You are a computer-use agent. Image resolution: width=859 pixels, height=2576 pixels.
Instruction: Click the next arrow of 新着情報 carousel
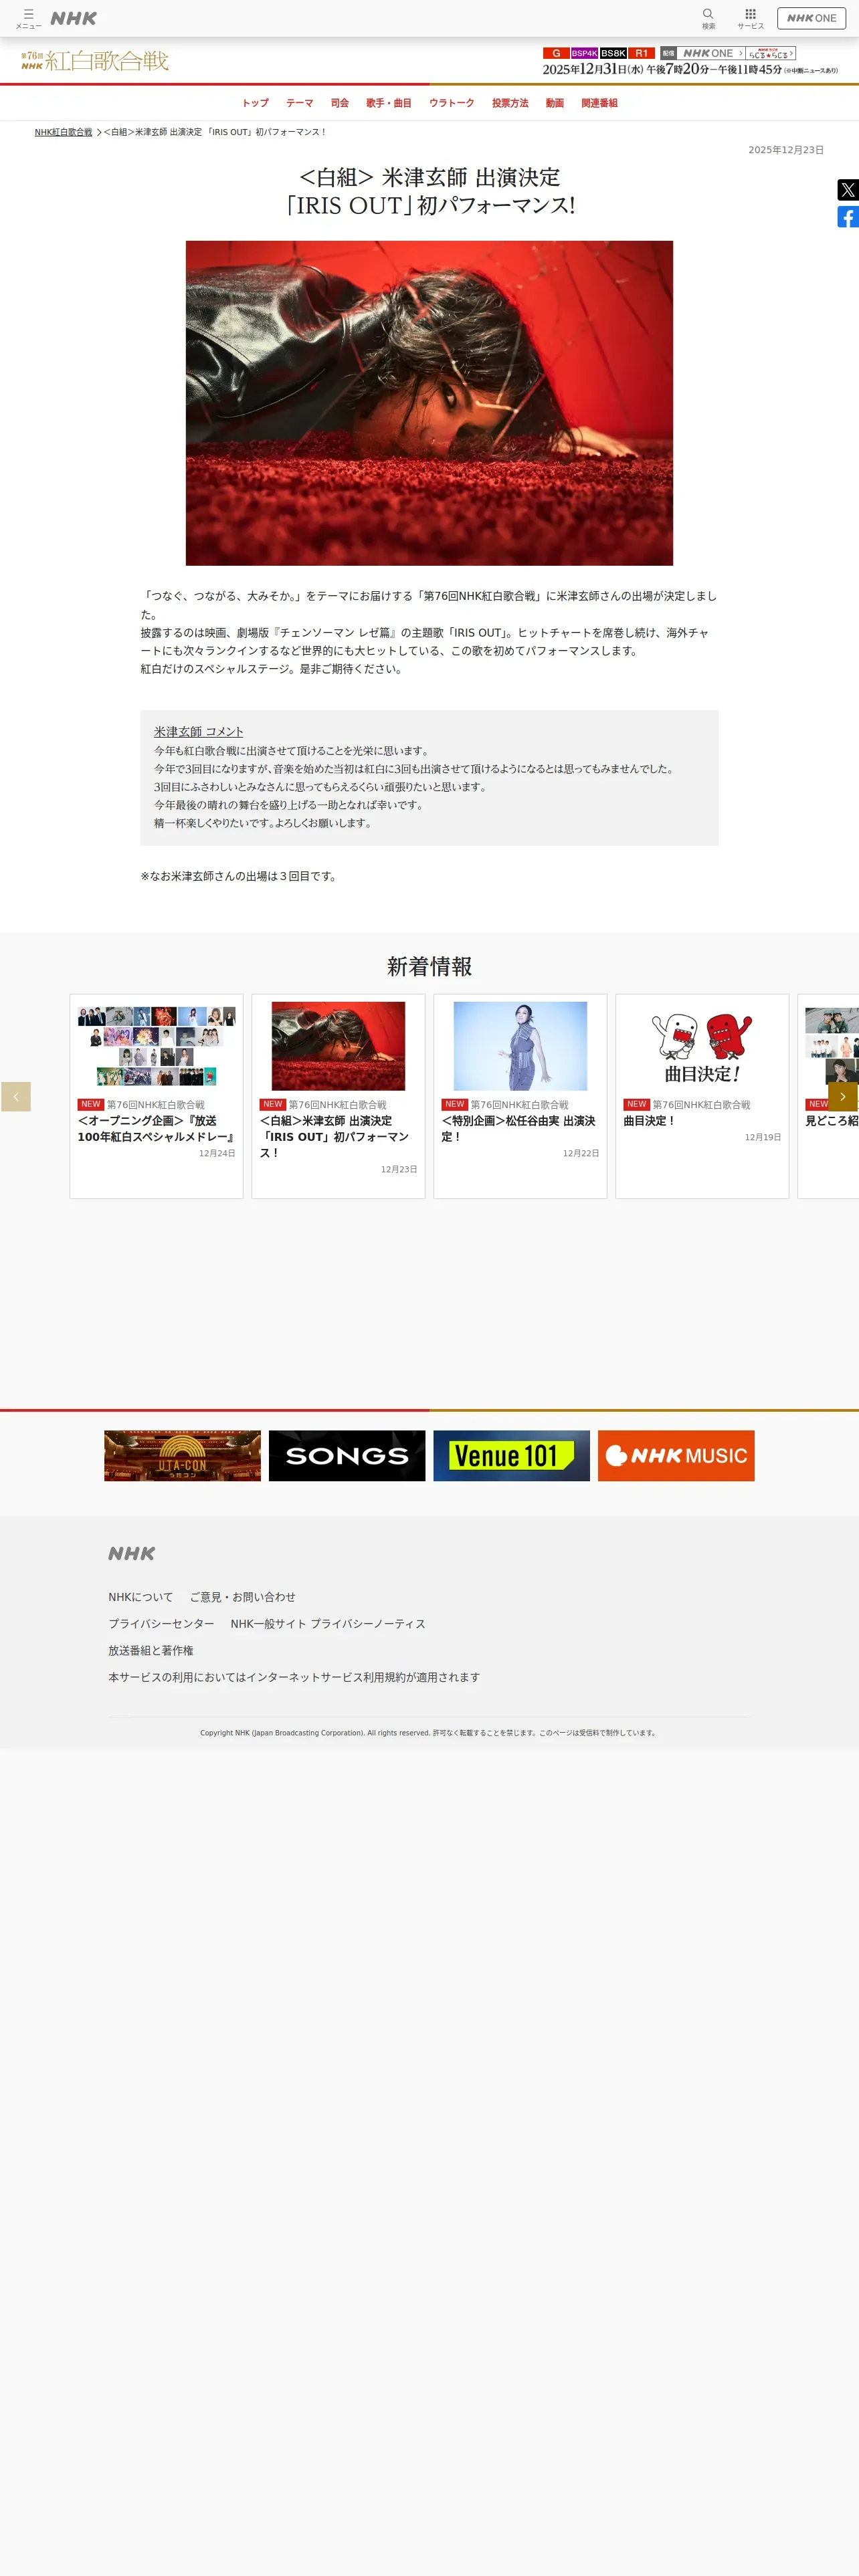point(843,1097)
